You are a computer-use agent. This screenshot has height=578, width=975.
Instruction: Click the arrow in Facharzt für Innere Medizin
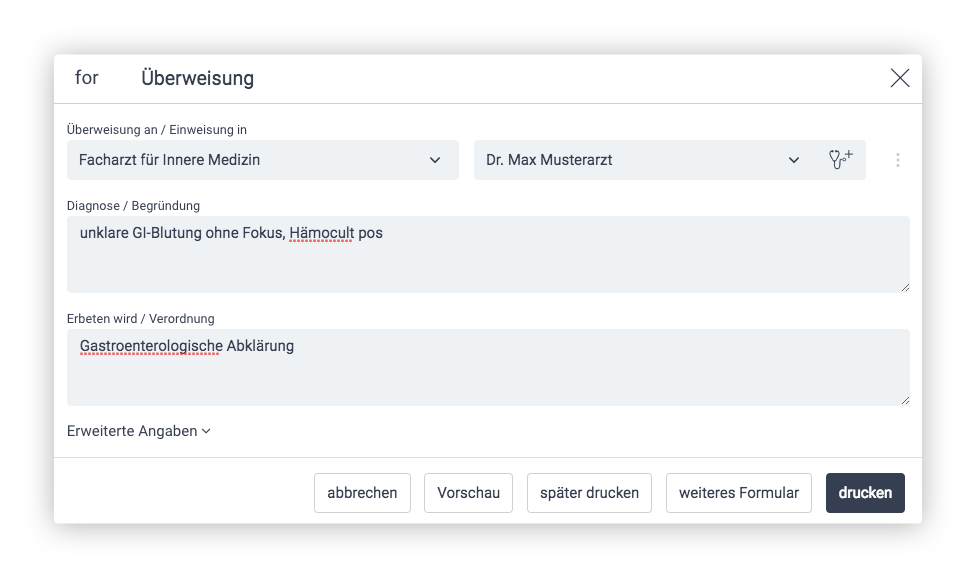click(x=435, y=160)
